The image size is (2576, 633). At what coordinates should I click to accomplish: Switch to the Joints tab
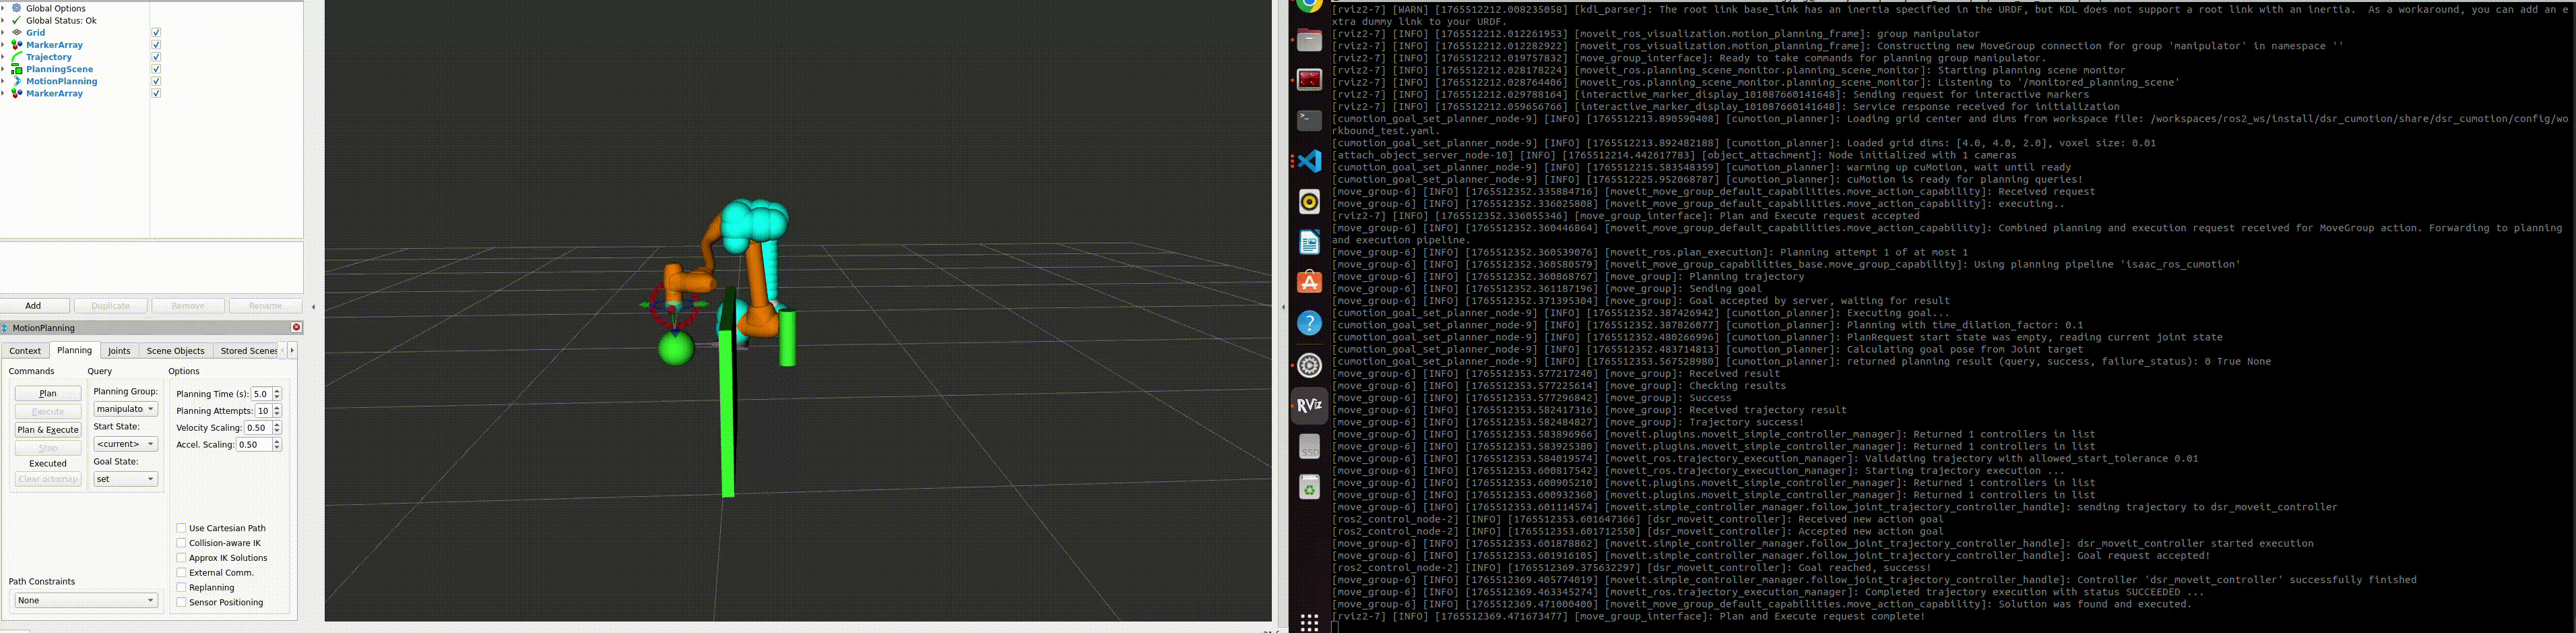(119, 351)
